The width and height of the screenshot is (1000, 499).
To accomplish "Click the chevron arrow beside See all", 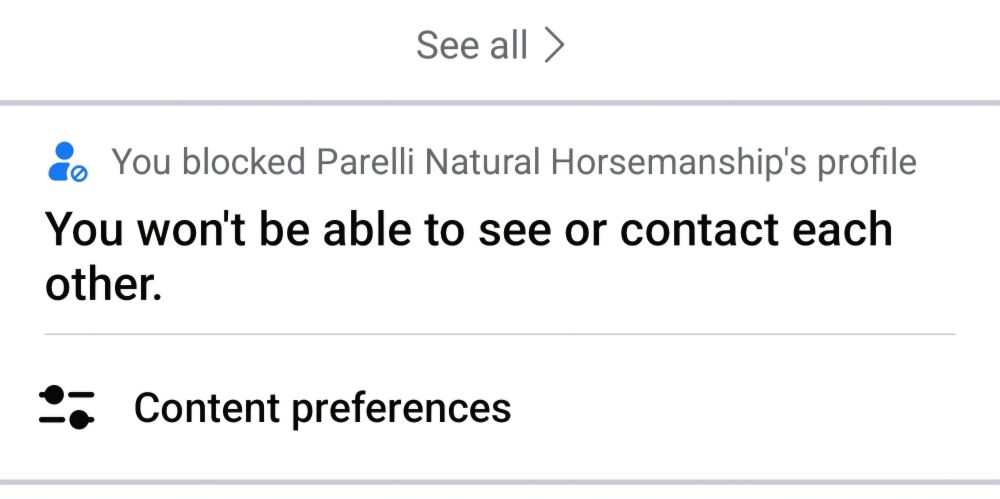I will [554, 45].
